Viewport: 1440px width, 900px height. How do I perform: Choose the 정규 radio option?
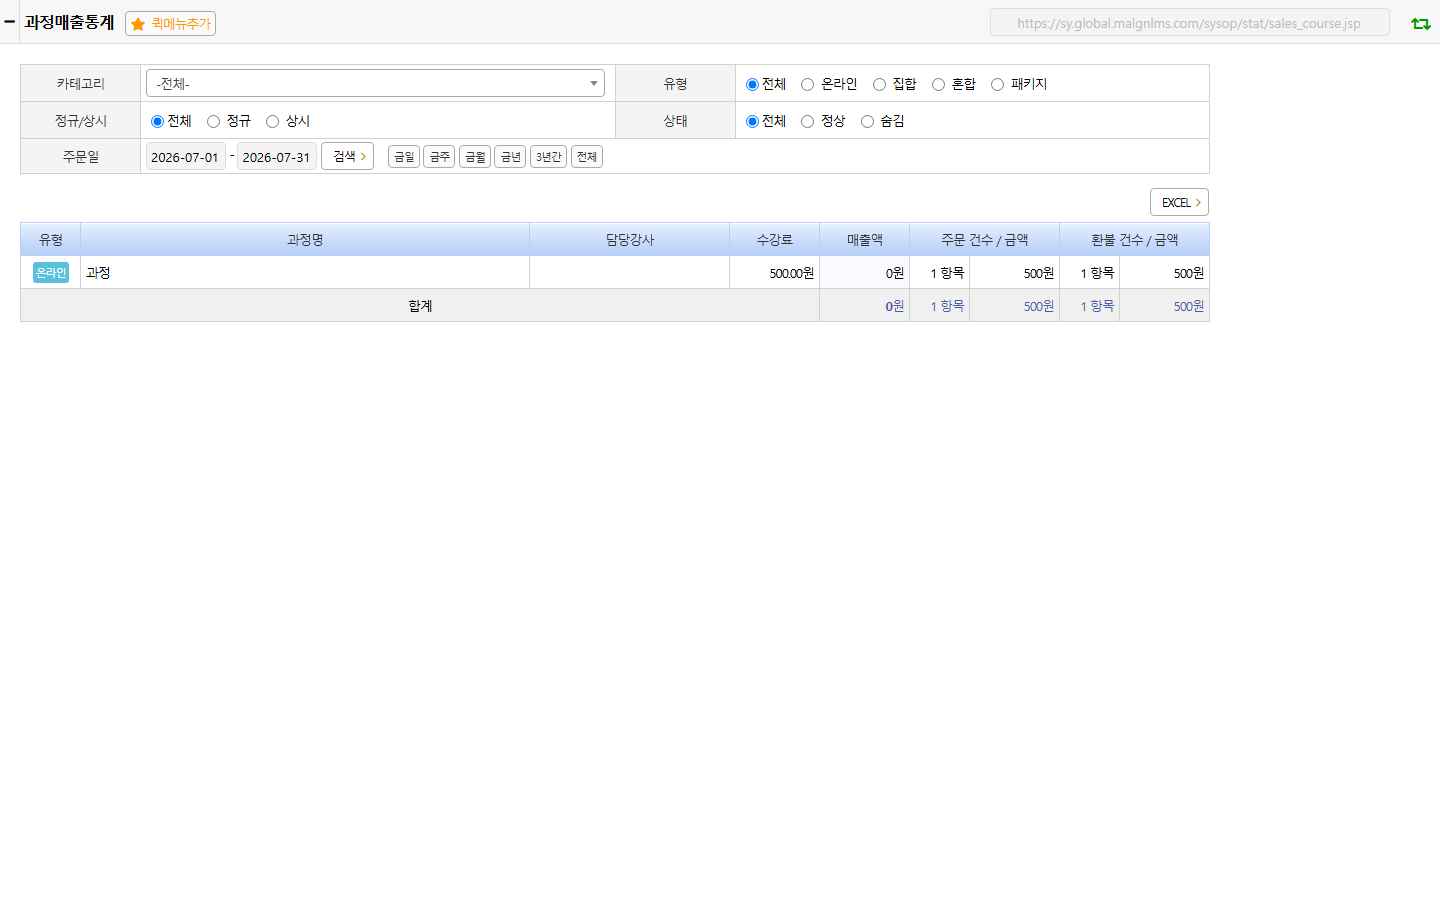tap(213, 121)
